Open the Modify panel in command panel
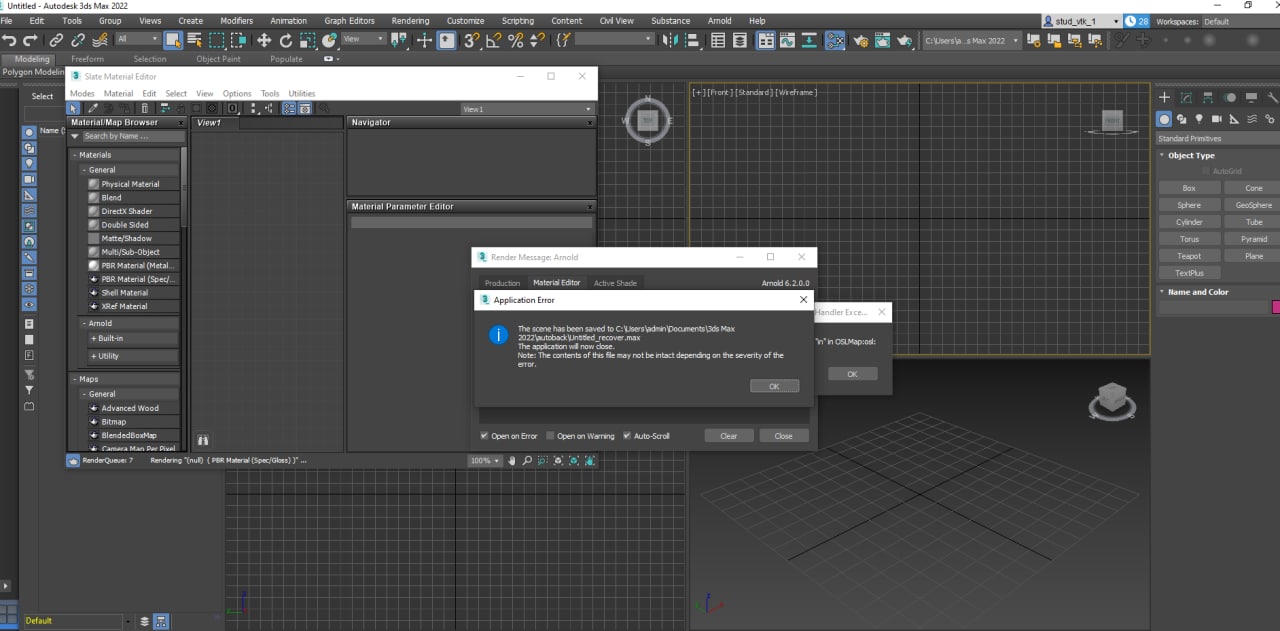 coord(1186,97)
